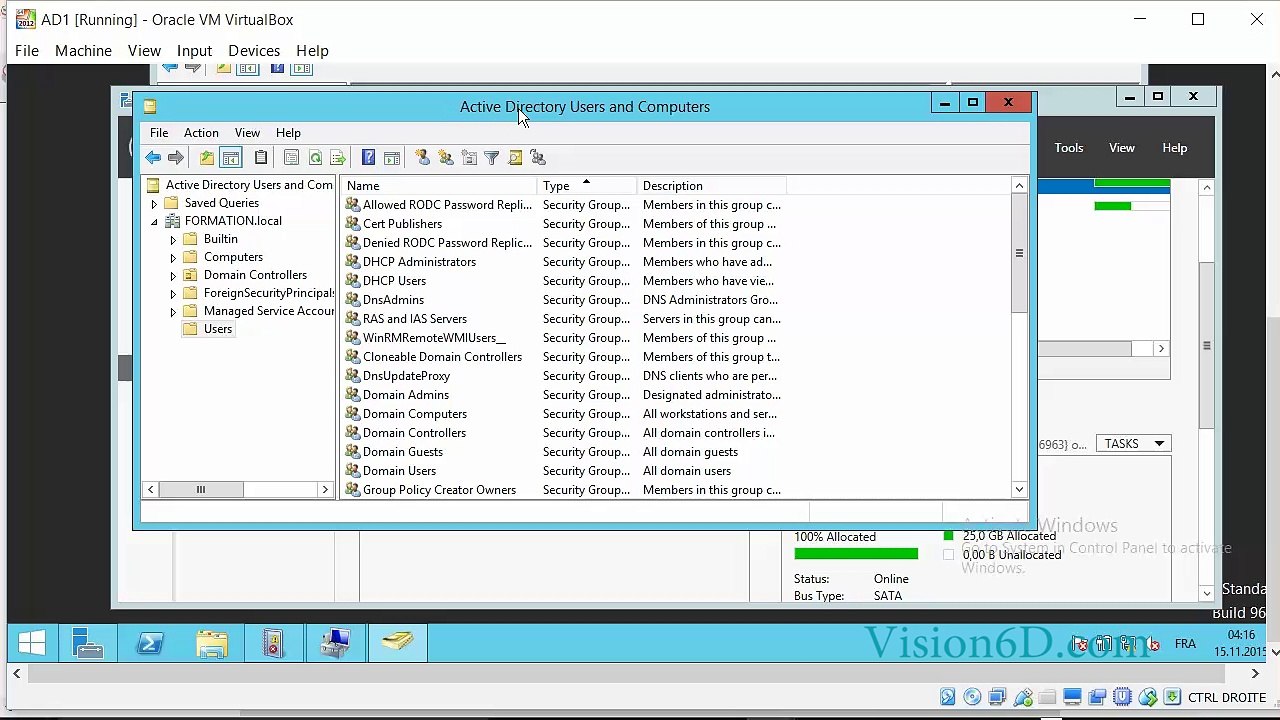
Task: Sort by the Description column header
Action: tap(711, 186)
